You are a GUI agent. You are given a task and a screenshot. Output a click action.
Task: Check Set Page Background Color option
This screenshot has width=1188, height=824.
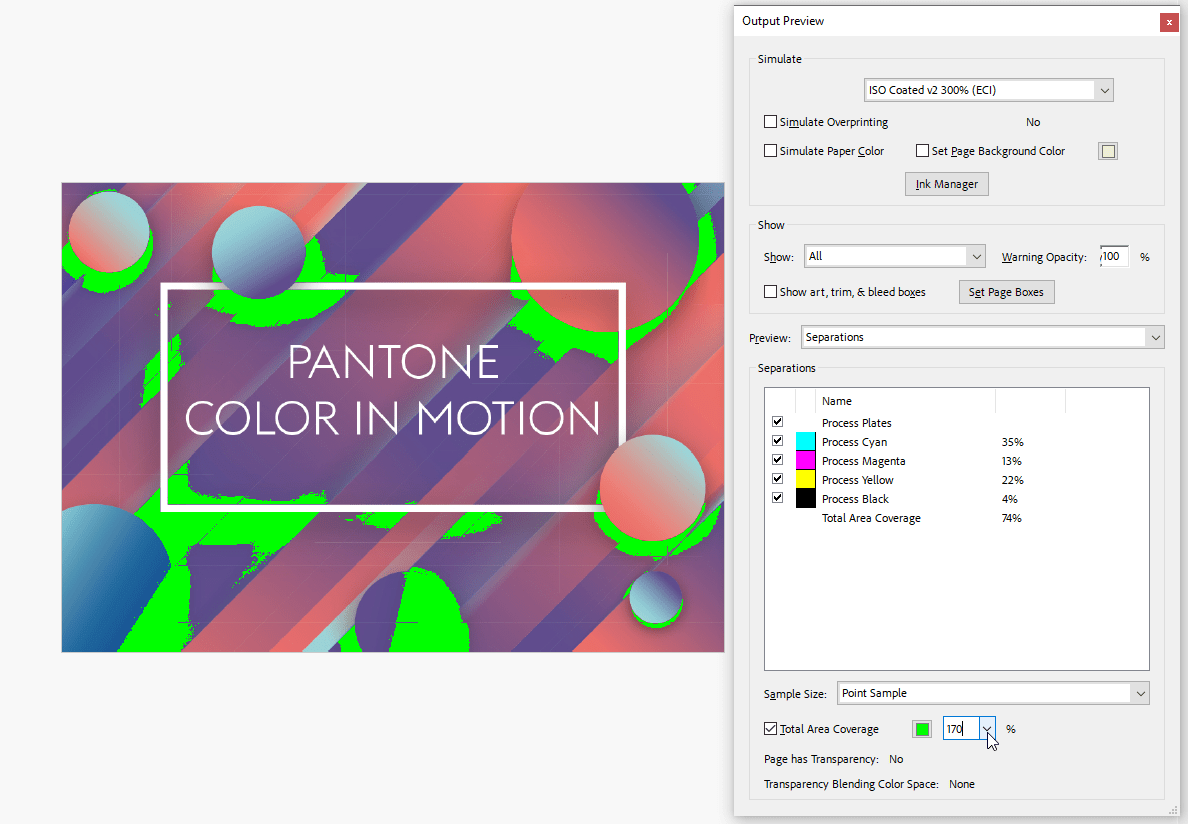pos(922,151)
